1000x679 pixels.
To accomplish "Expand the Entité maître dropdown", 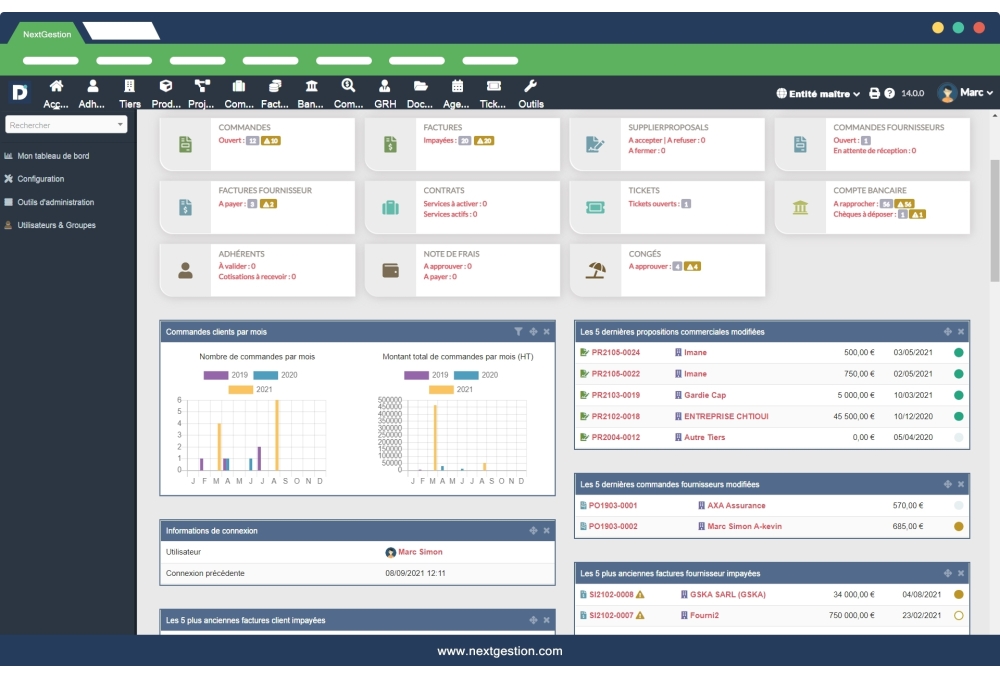I will (818, 93).
